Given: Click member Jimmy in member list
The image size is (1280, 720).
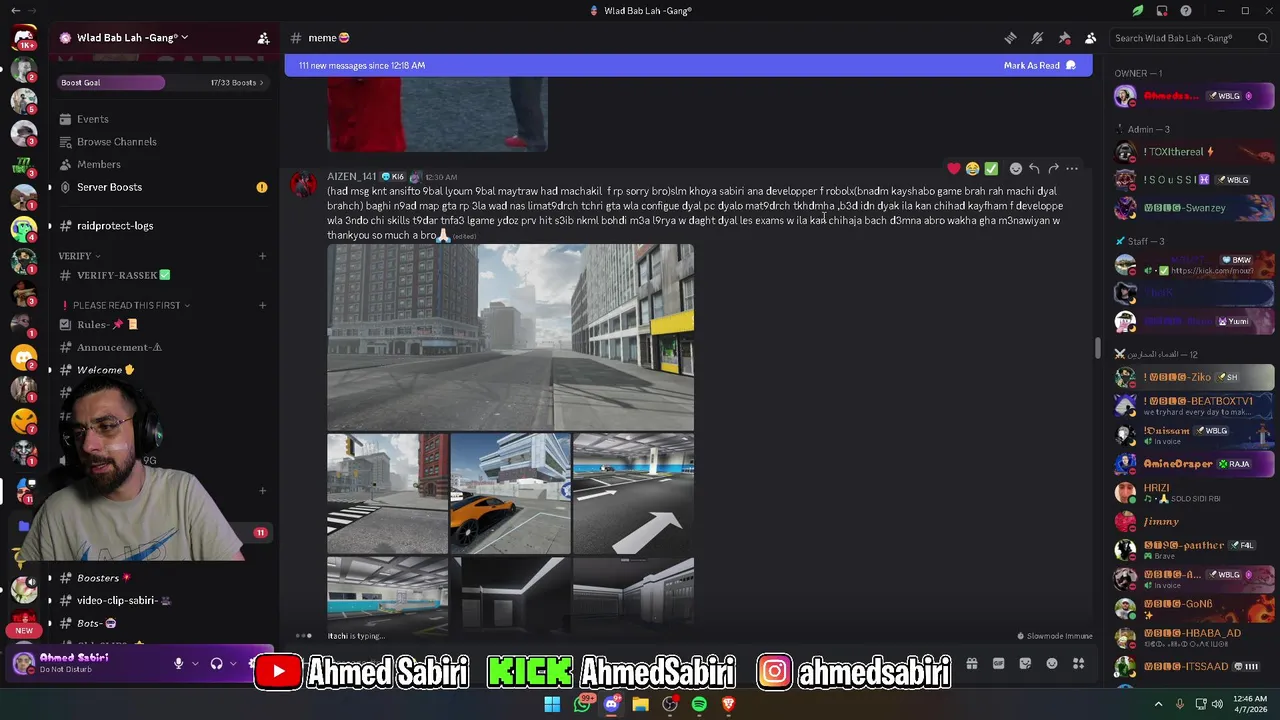Looking at the screenshot, I should pyautogui.click(x=1194, y=522).
